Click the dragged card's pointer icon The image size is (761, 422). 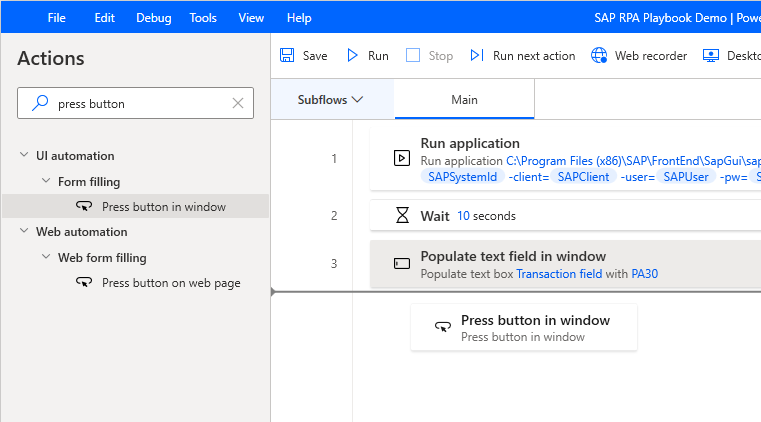(443, 326)
